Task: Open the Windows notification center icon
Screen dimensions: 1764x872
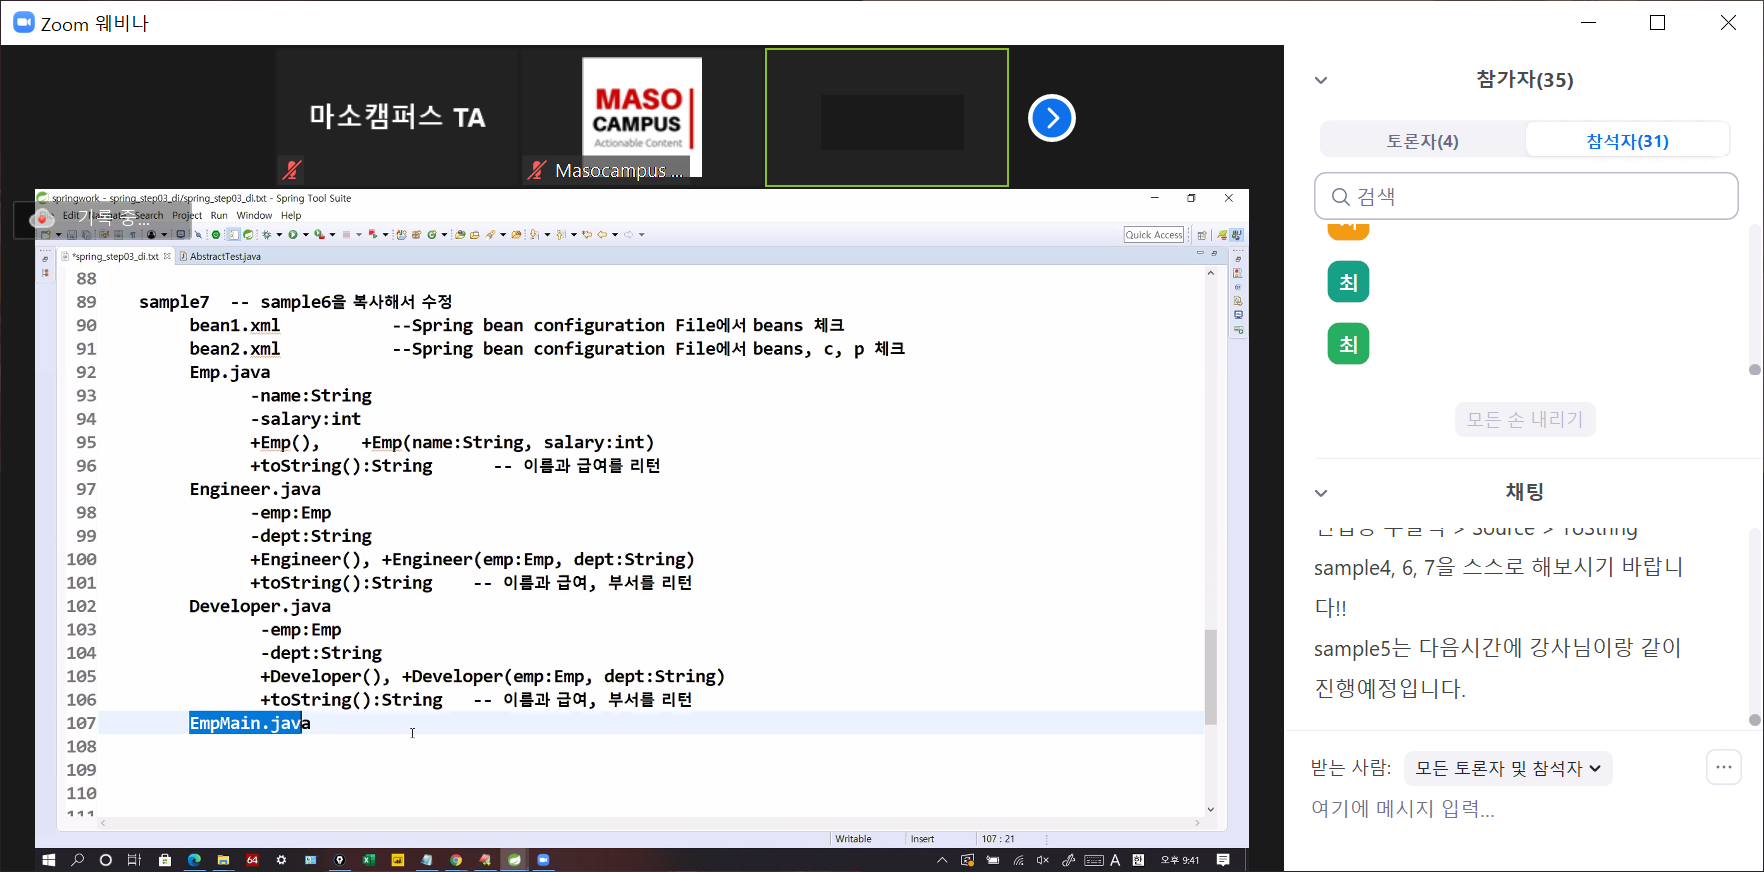Action: [x=1223, y=860]
